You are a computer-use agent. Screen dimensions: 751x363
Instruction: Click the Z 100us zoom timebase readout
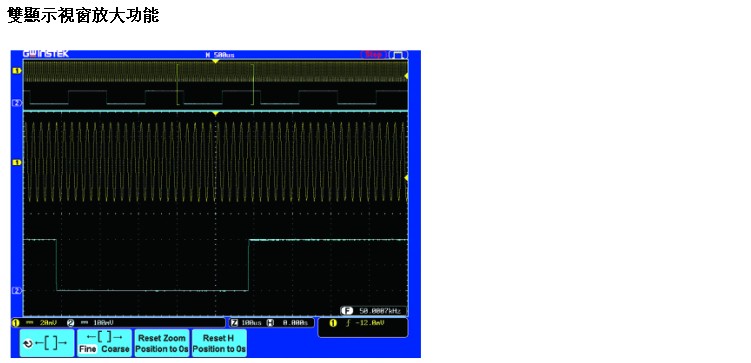pyautogui.click(x=246, y=323)
